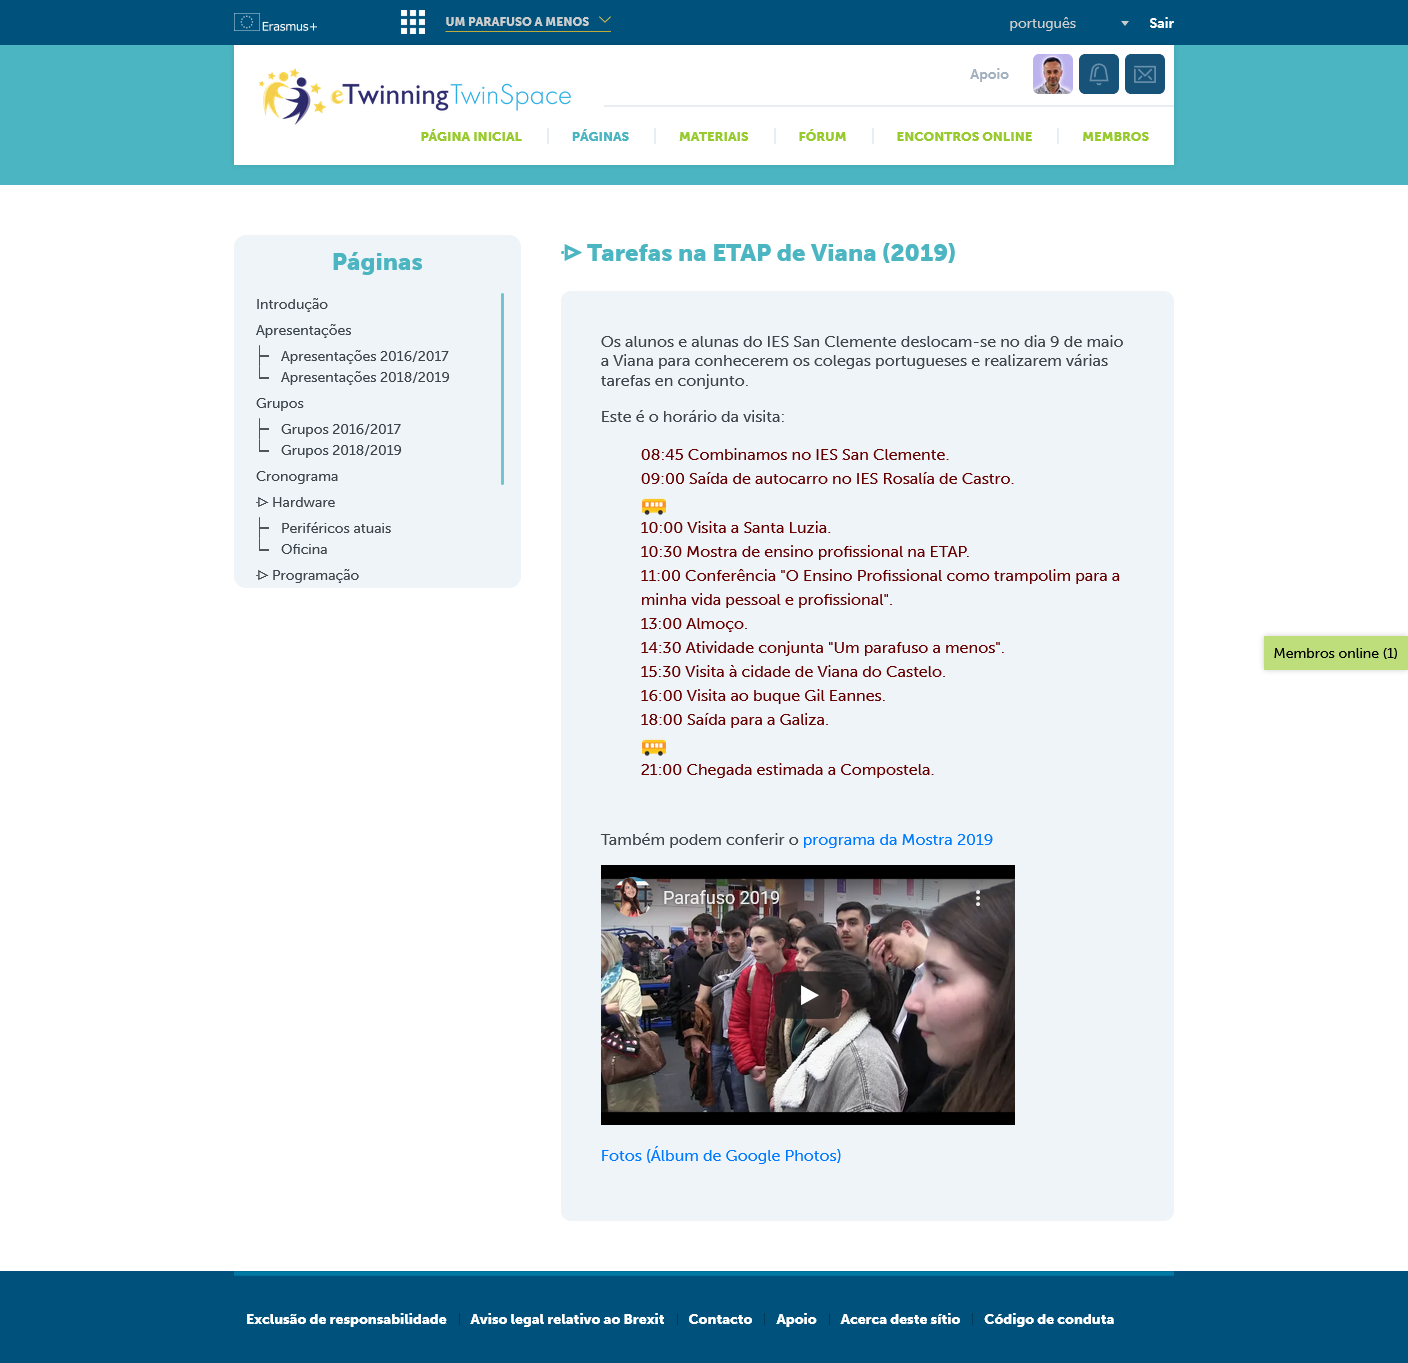Image resolution: width=1408 pixels, height=1363 pixels.
Task: Open the FÓRUM menu item
Action: click(x=822, y=136)
